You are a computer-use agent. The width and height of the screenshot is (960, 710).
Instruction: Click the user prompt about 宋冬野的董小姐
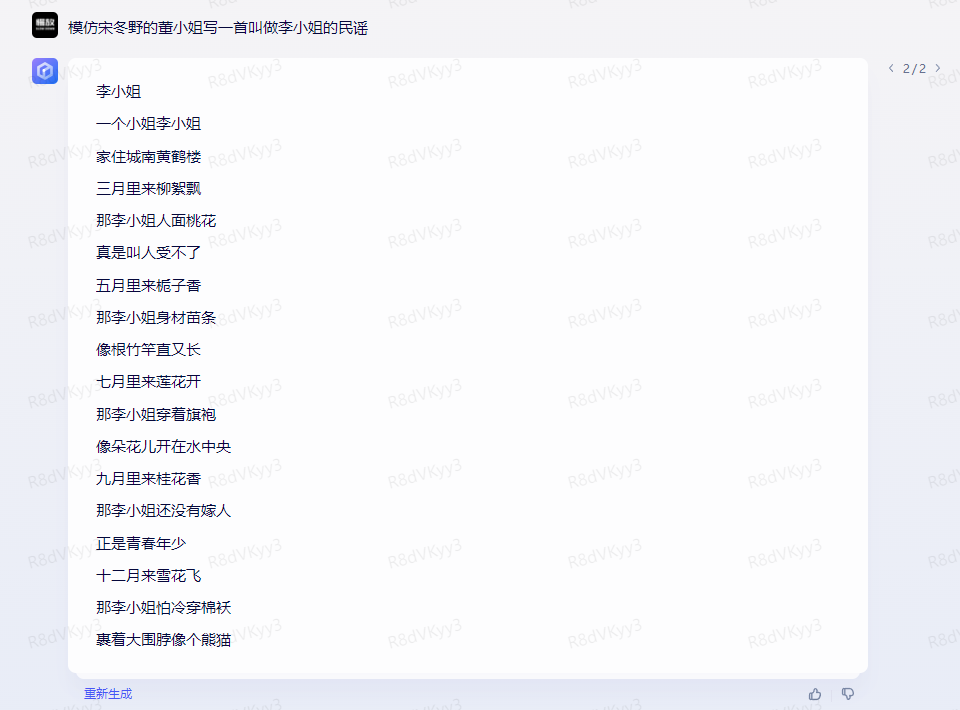click(x=218, y=28)
